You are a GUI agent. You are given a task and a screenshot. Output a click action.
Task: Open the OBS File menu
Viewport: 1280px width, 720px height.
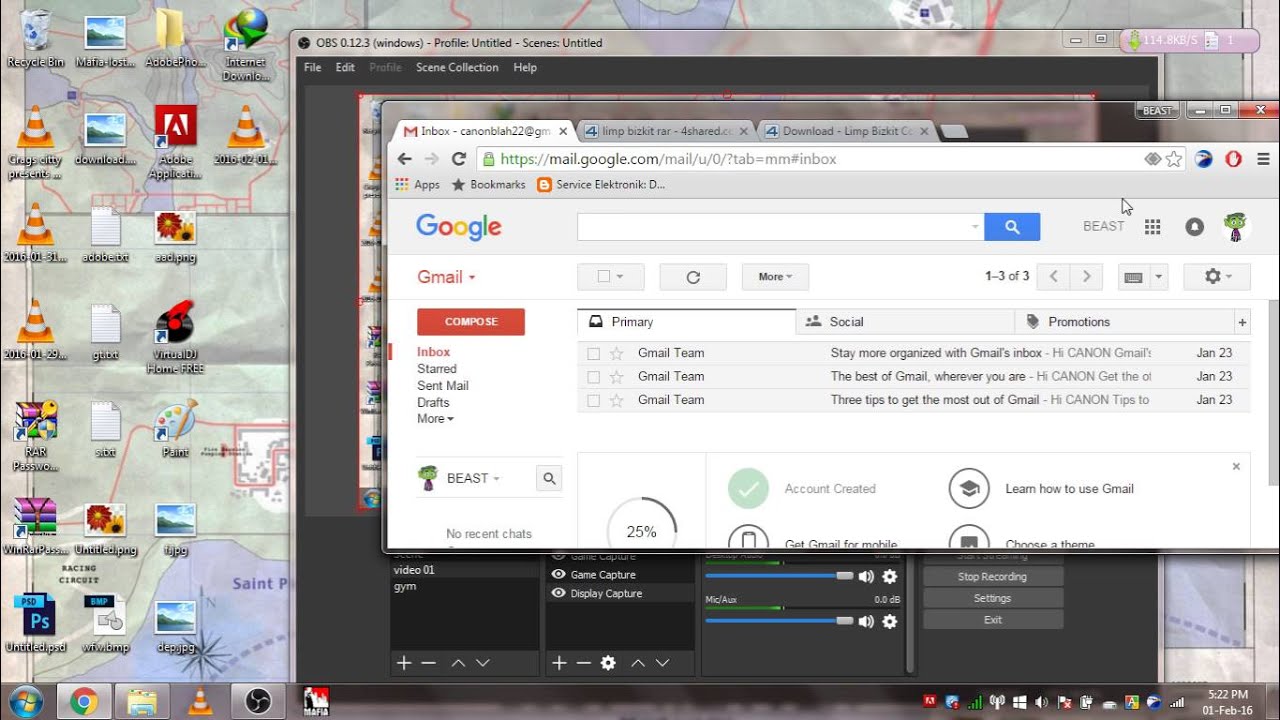tap(312, 68)
